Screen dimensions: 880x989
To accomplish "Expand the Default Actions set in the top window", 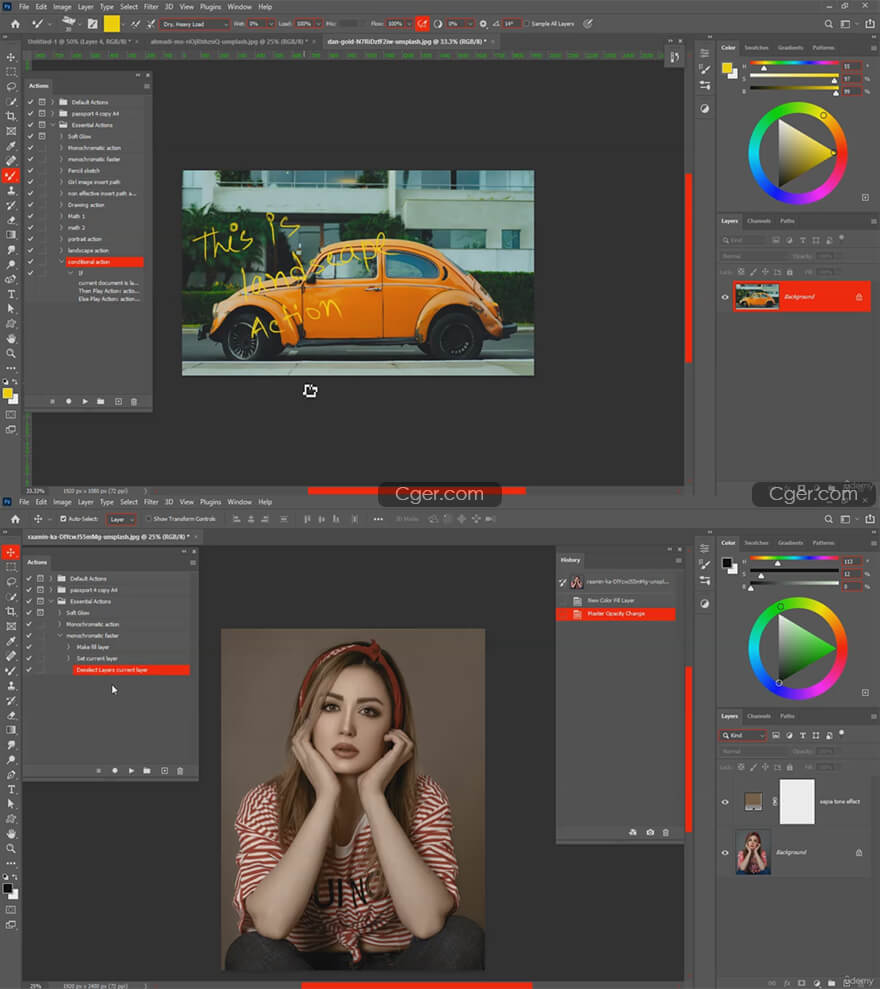I will click(x=52, y=102).
